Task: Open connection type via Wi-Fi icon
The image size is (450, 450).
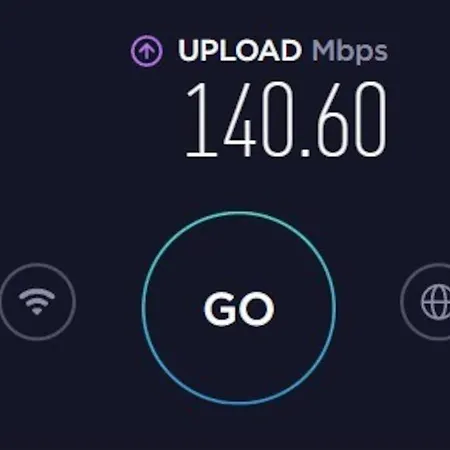Action: [37, 302]
